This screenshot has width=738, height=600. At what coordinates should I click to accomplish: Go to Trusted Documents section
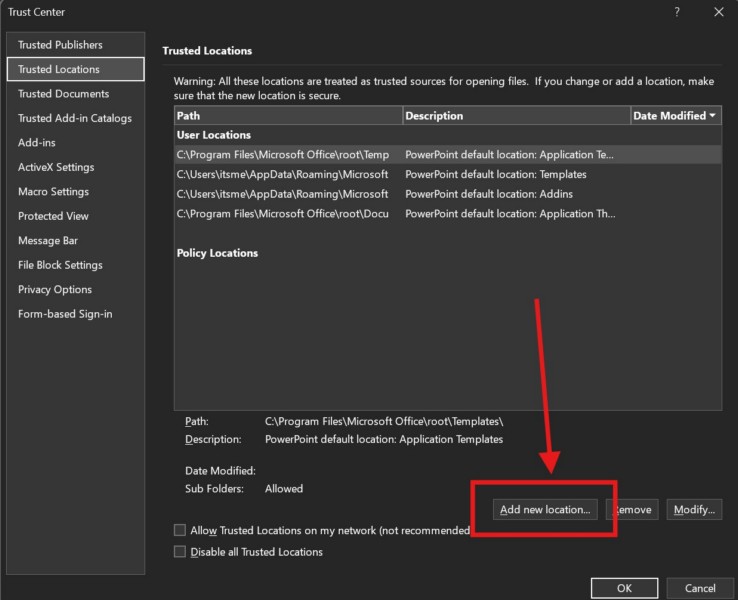click(x=63, y=94)
